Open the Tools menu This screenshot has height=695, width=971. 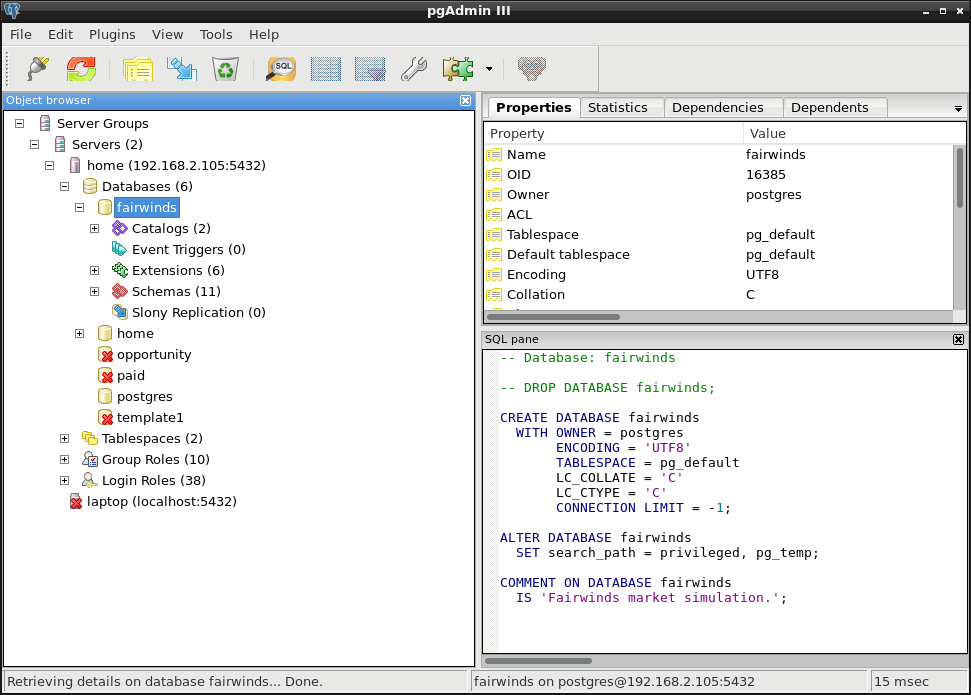click(216, 35)
